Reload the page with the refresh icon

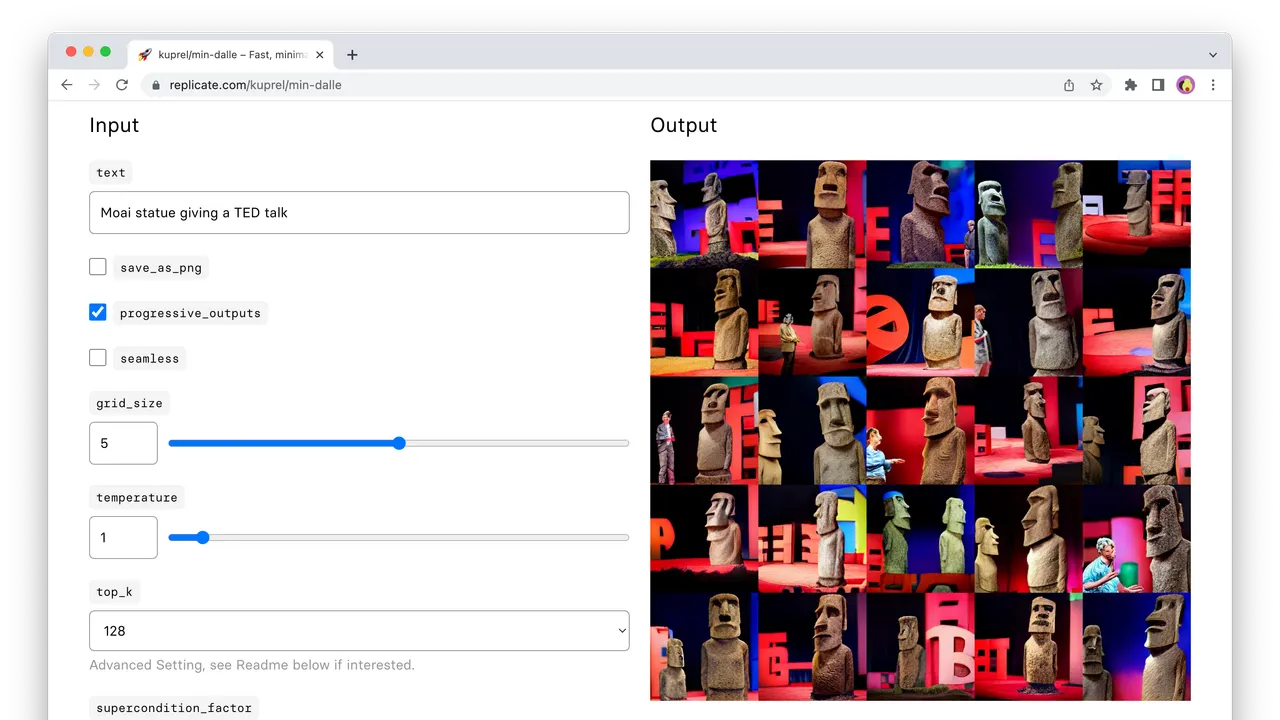click(x=122, y=85)
